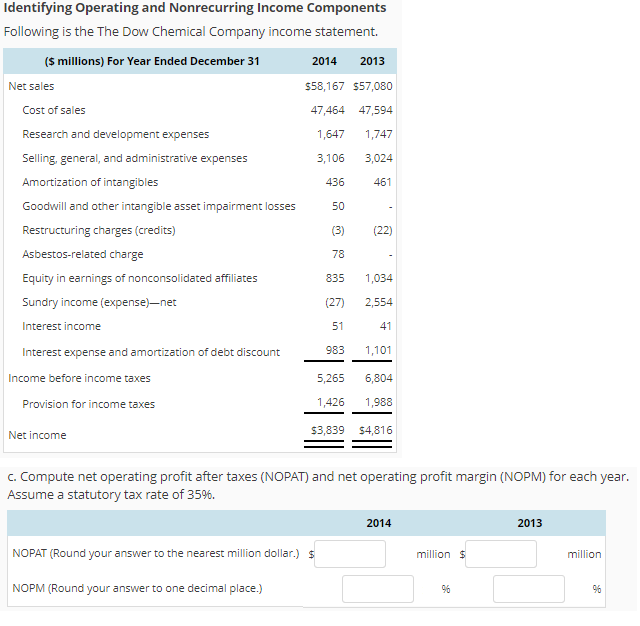Click the 2013 NOPAT input field
640x626 pixels.
(x=501, y=554)
